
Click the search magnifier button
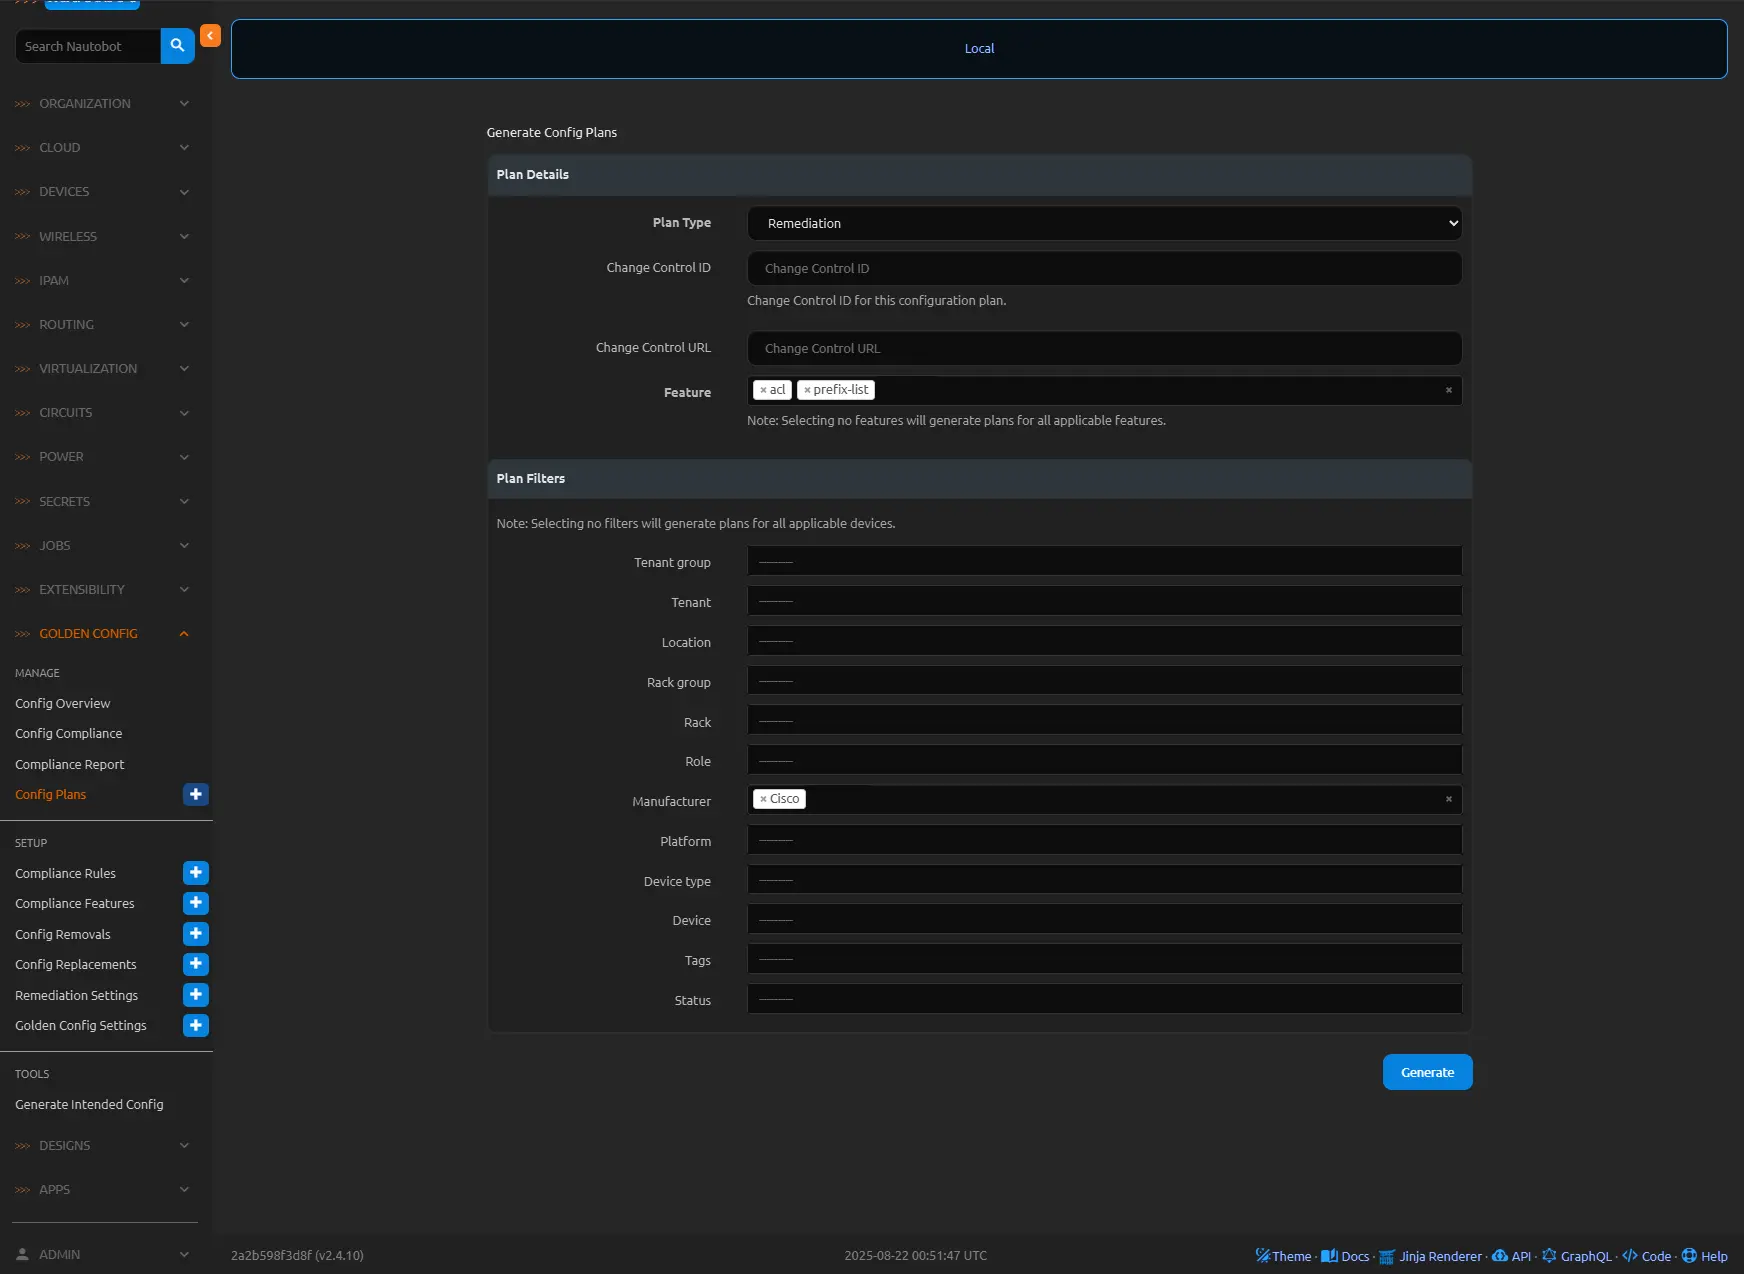[177, 46]
